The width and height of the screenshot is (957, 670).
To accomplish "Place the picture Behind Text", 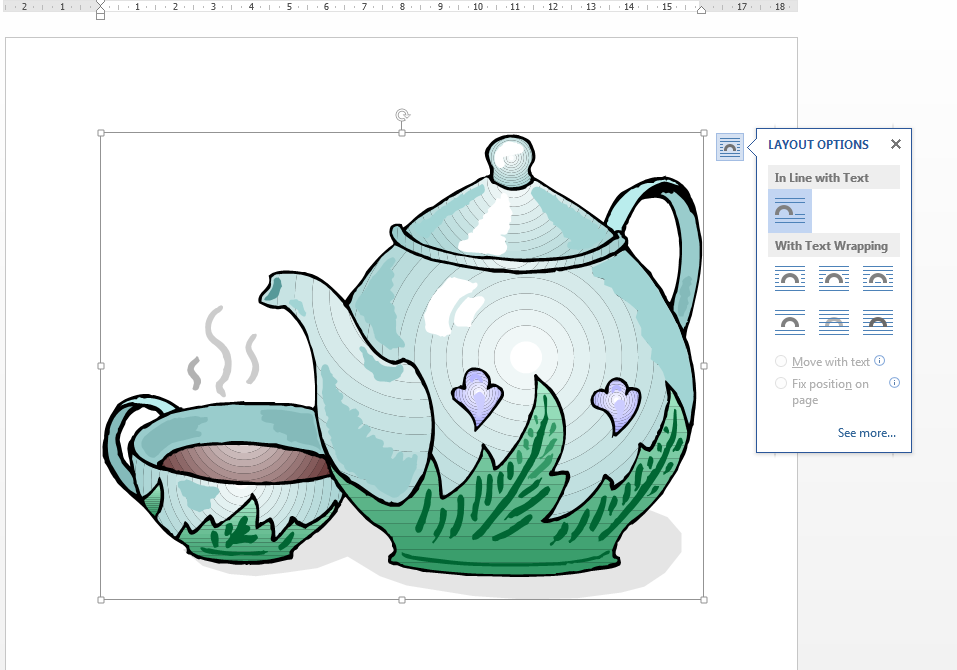I will [x=833, y=322].
